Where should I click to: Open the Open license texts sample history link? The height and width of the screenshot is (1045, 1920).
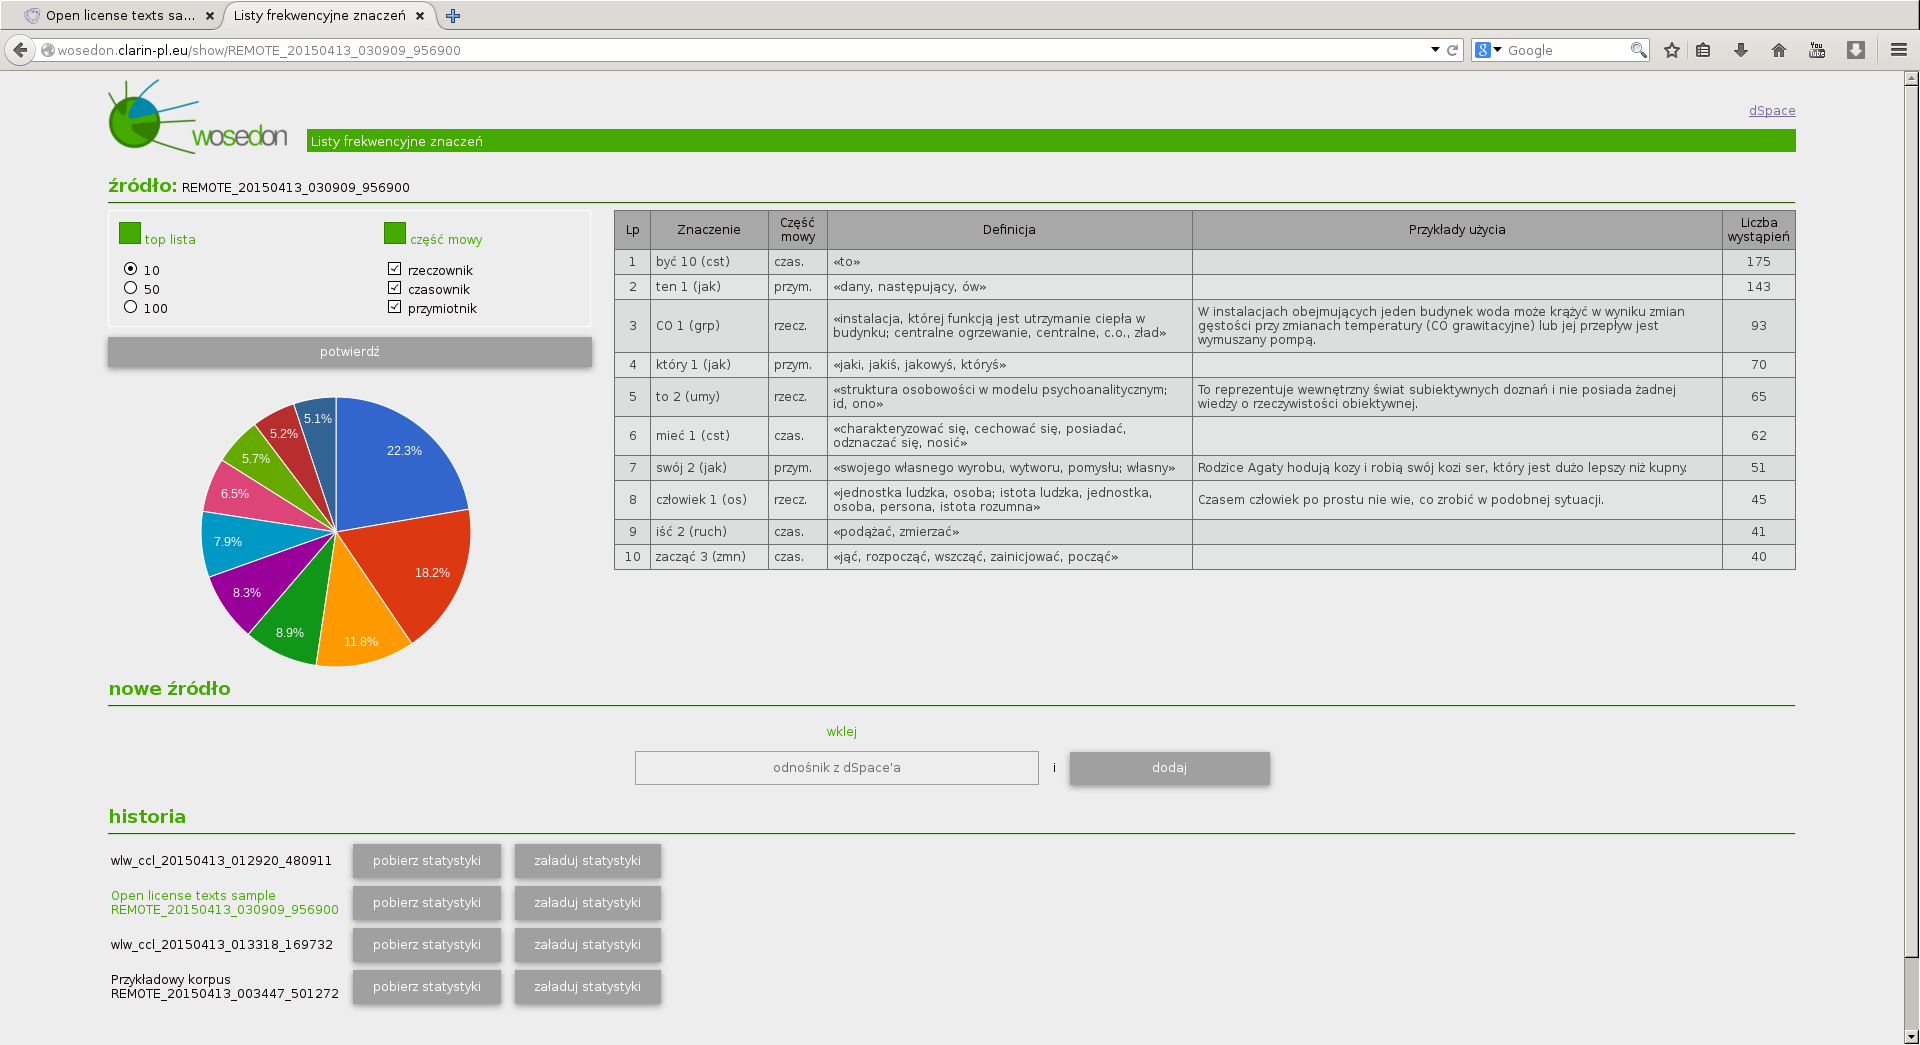coord(225,903)
